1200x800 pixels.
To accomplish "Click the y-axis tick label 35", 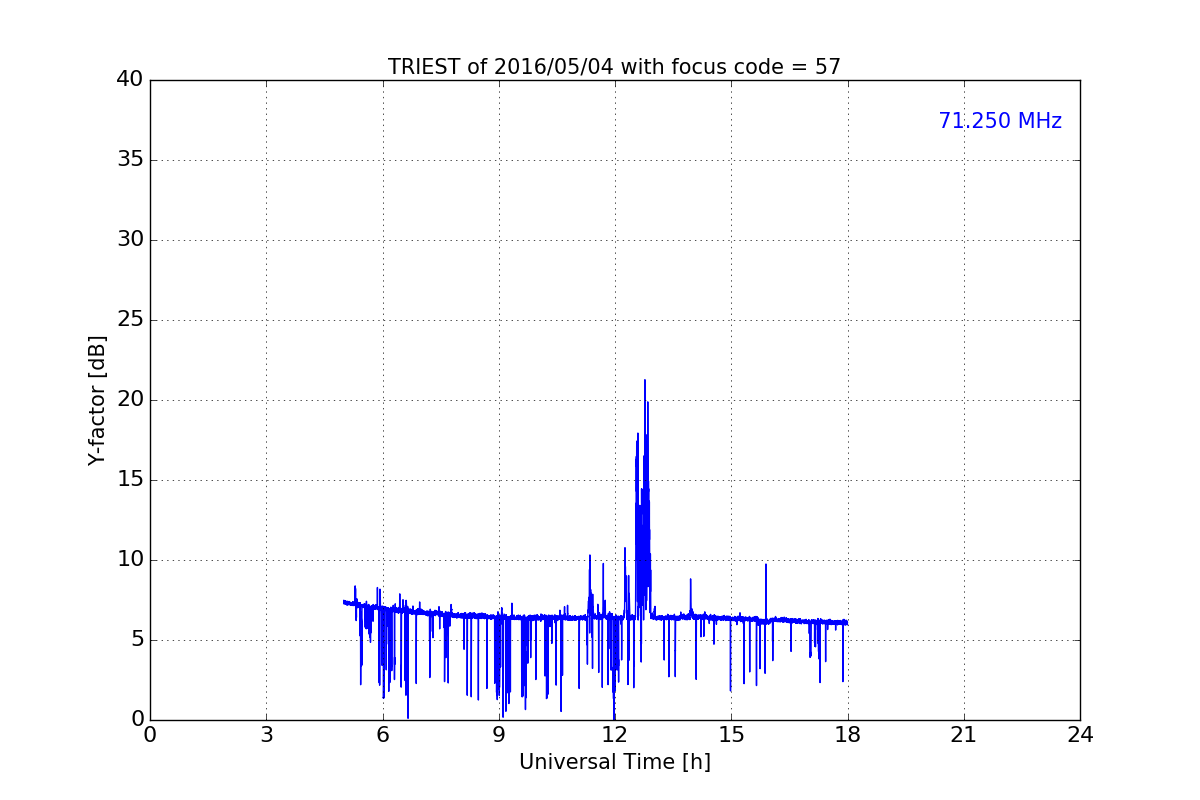I will (130, 160).
